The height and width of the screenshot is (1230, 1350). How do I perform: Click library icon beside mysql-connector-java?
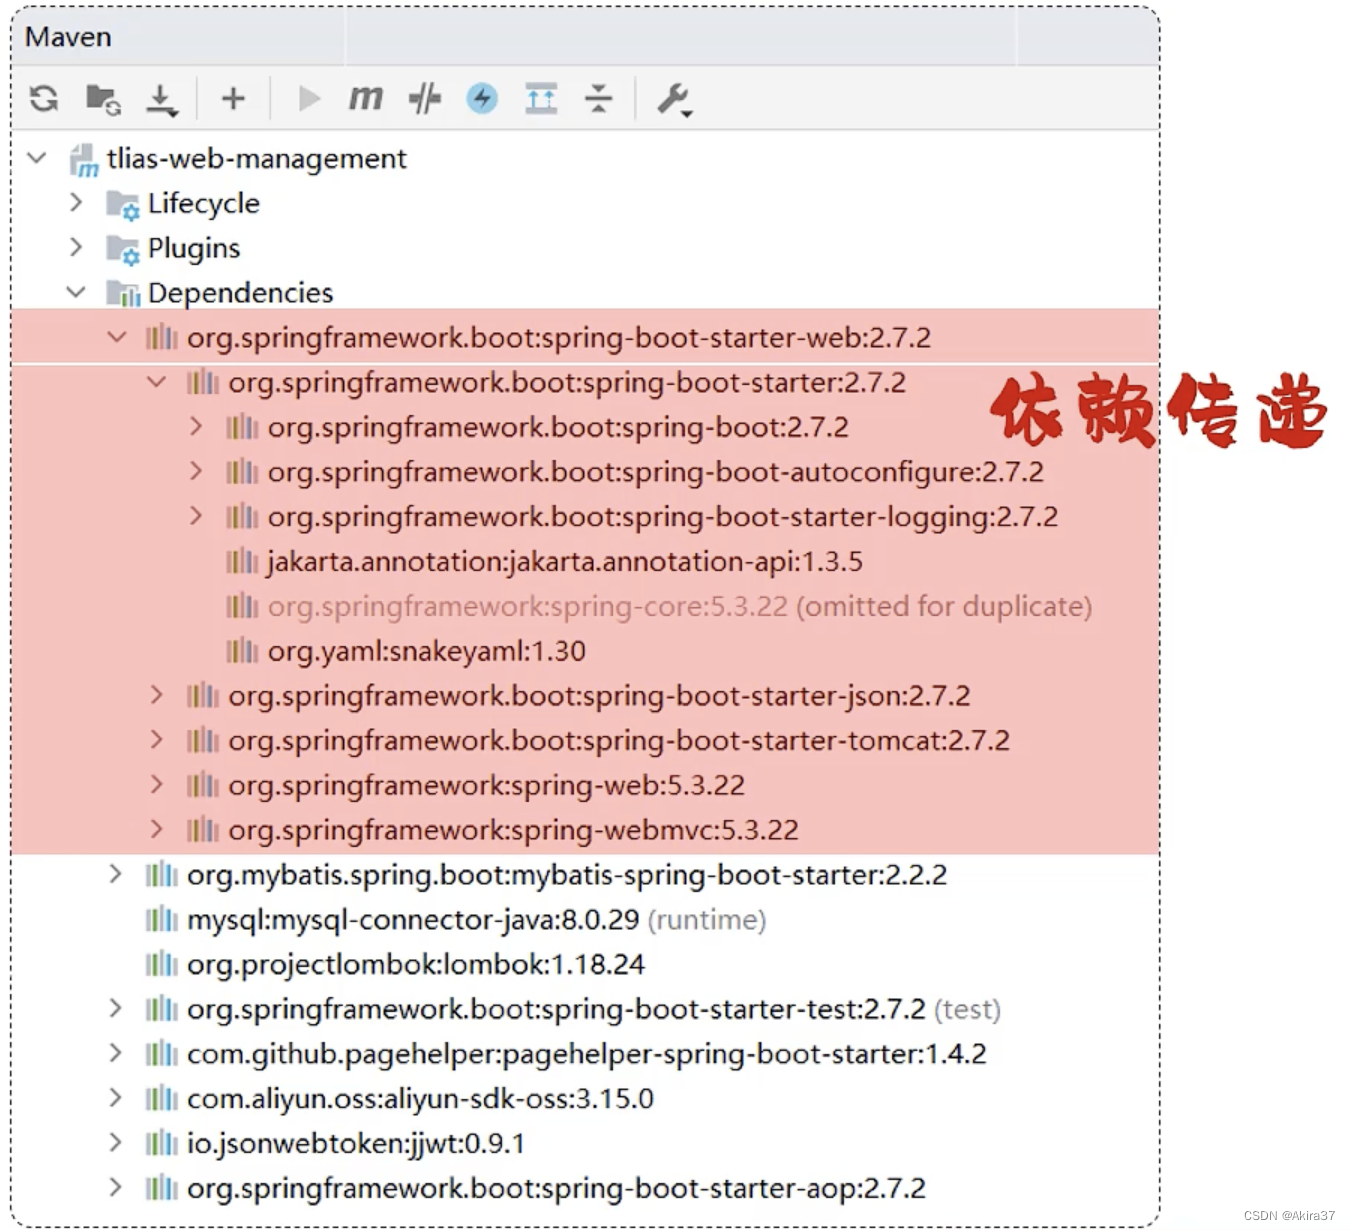(x=161, y=919)
